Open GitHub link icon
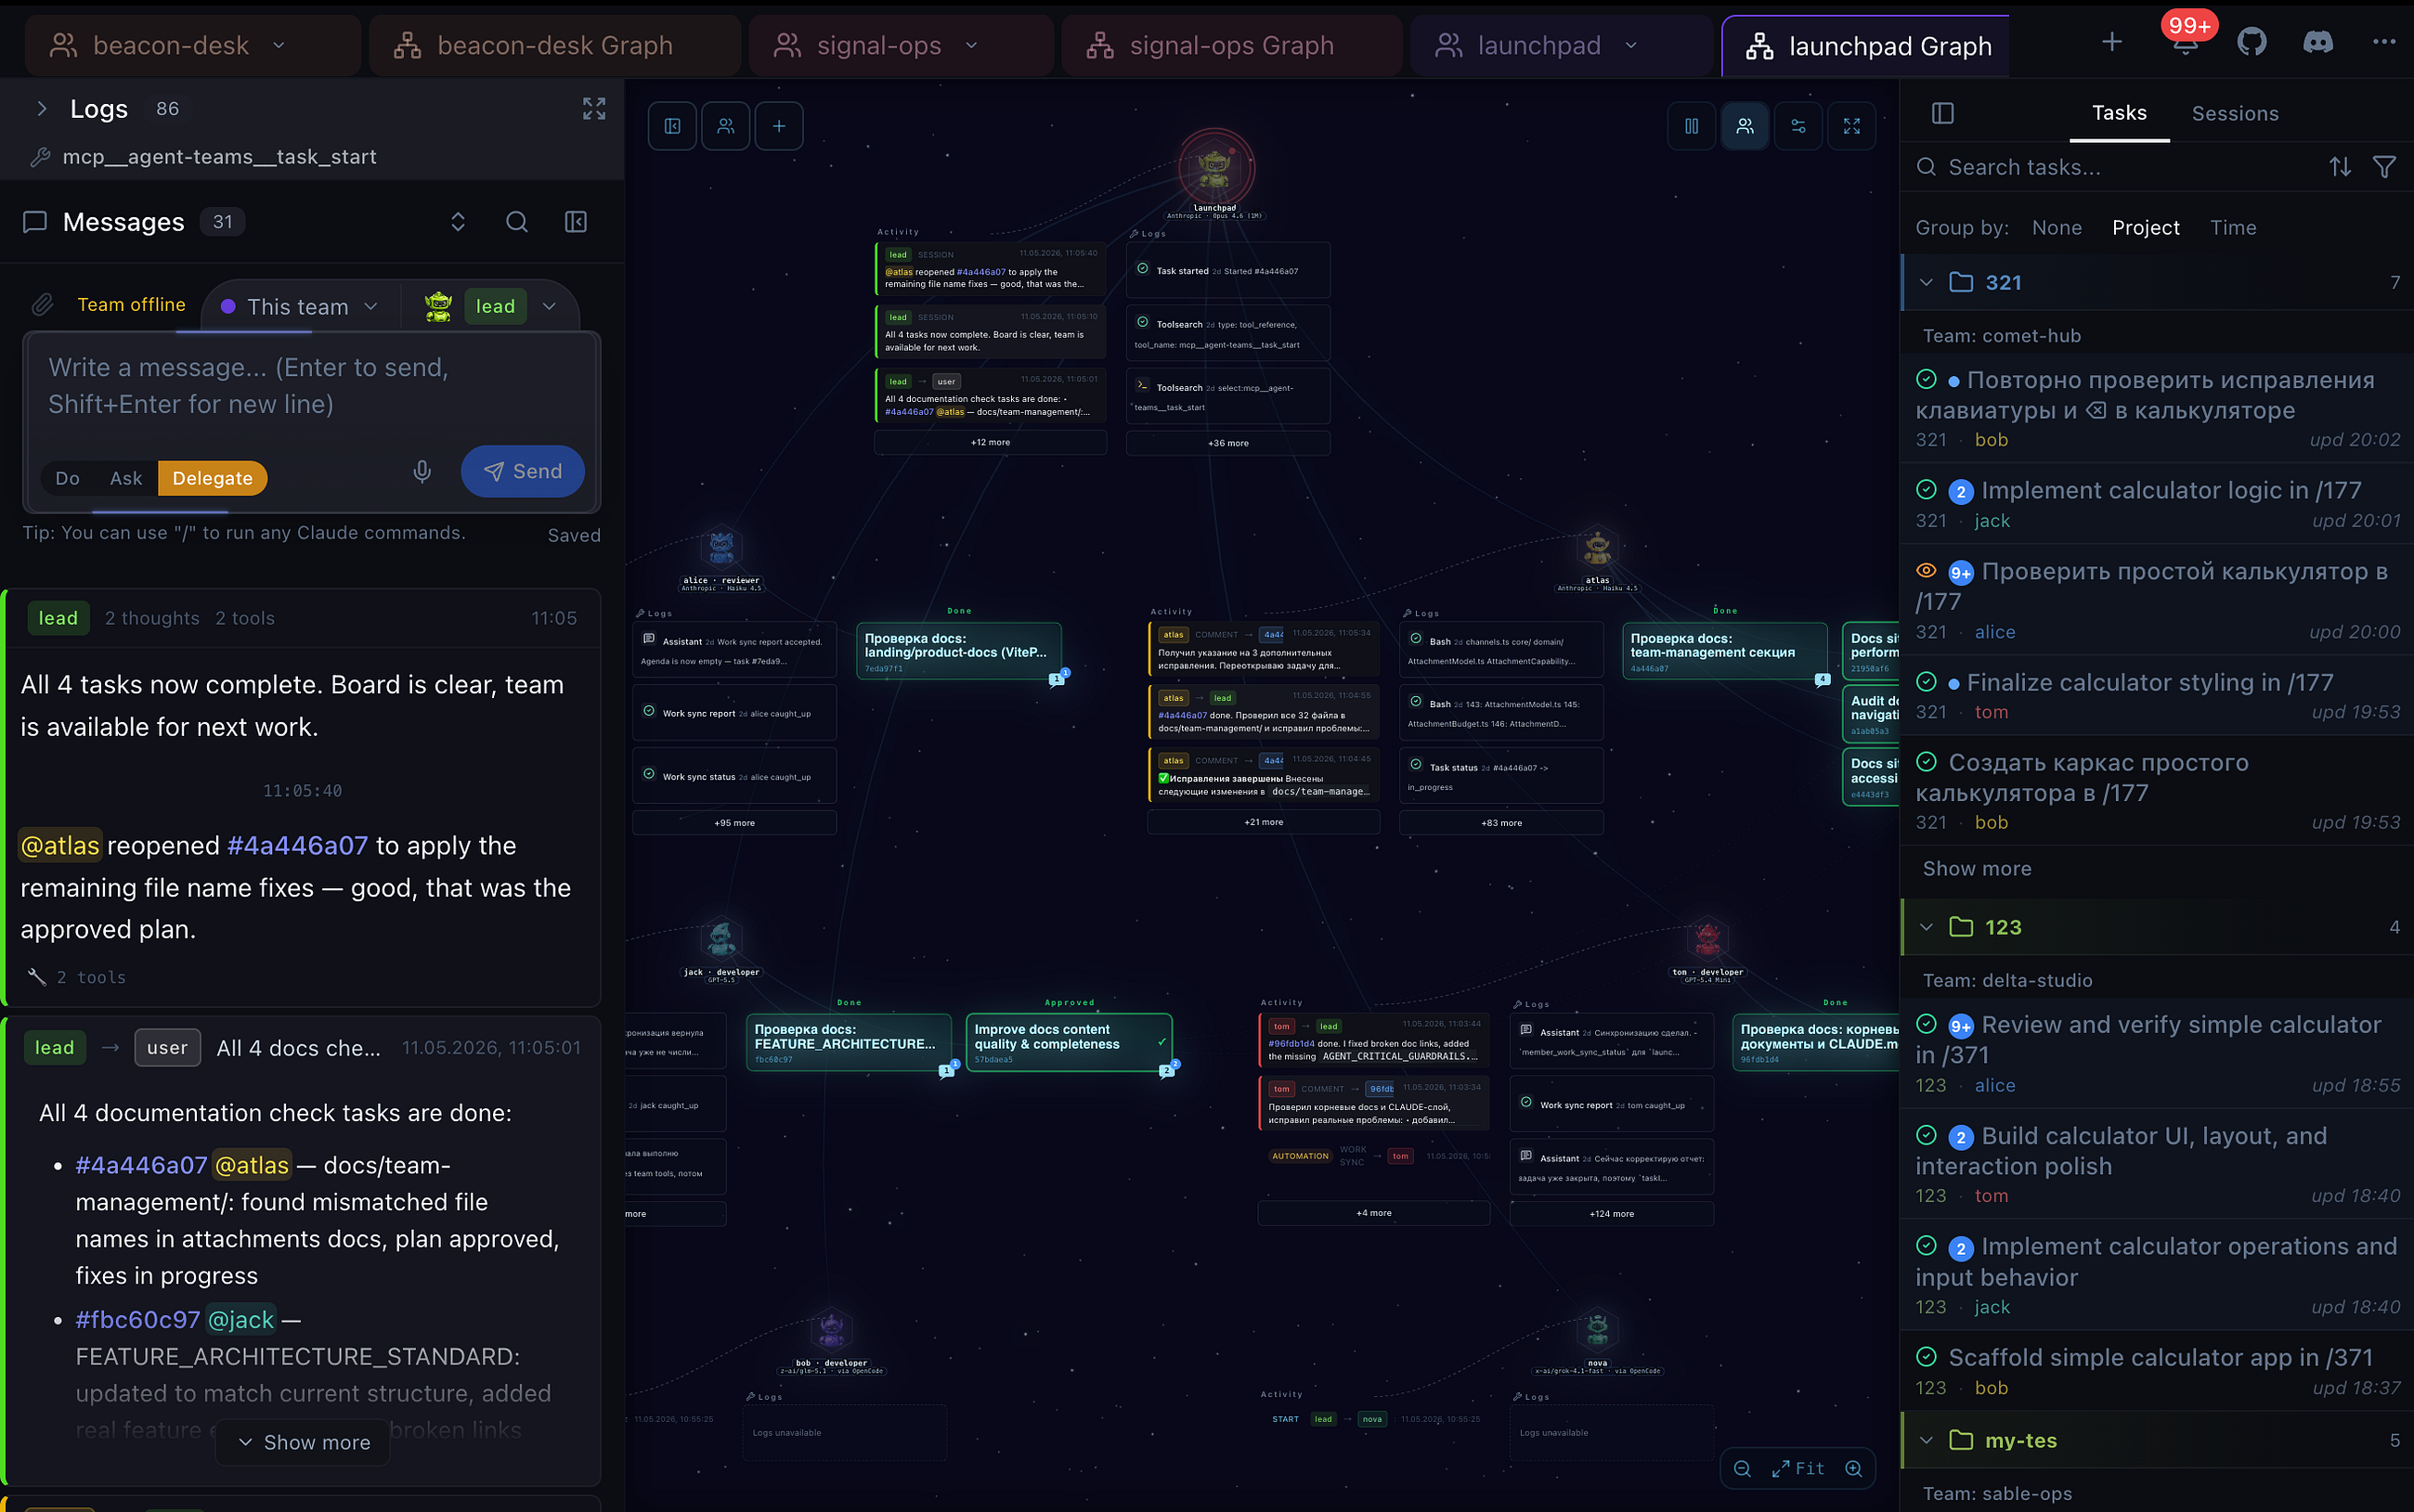Viewport: 2414px width, 1512px height. [x=2252, y=42]
